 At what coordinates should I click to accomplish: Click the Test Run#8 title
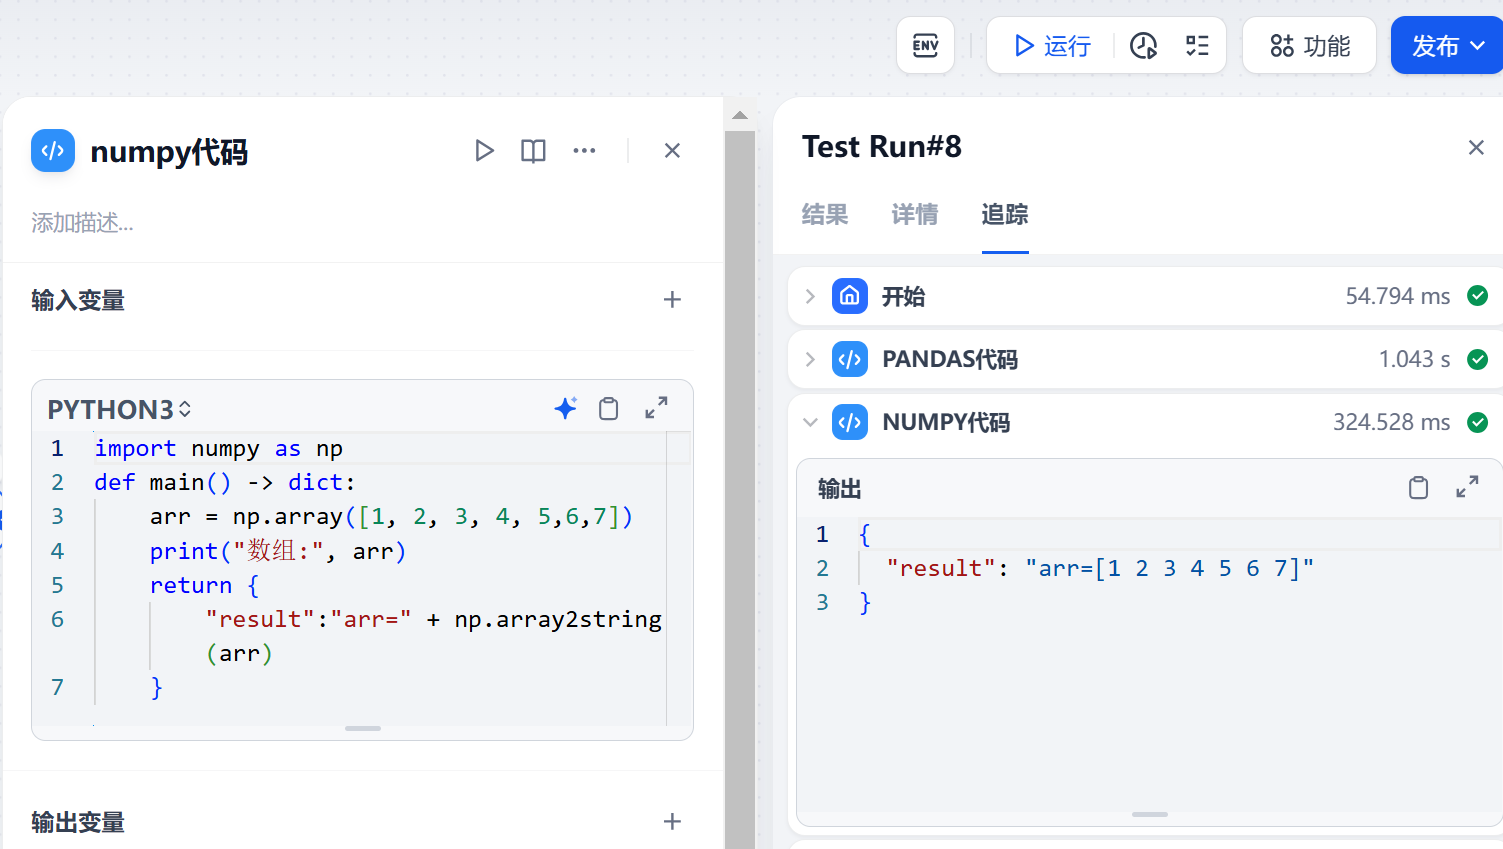tap(882, 147)
